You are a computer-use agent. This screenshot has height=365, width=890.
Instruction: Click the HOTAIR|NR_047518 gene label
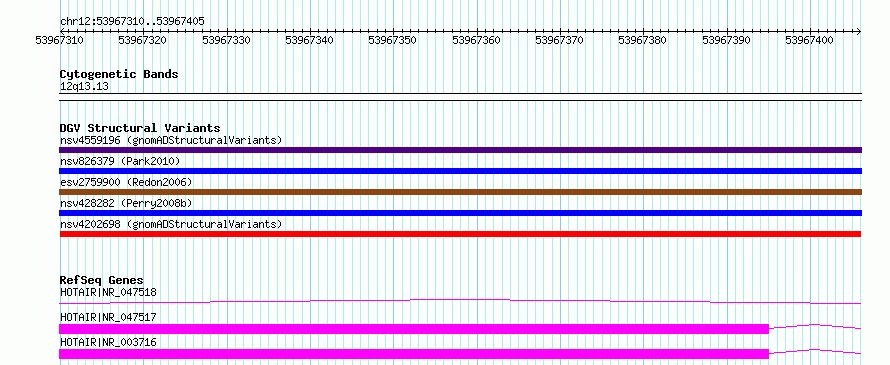108,292
